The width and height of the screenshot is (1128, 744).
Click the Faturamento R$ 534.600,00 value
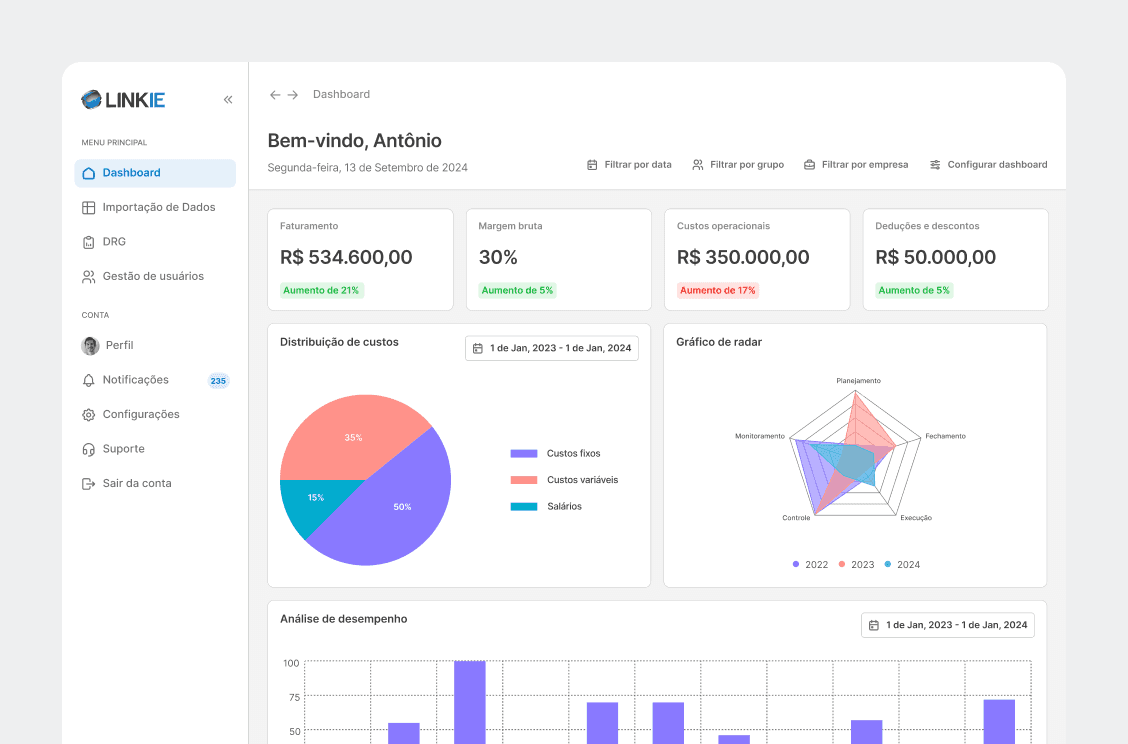[346, 257]
